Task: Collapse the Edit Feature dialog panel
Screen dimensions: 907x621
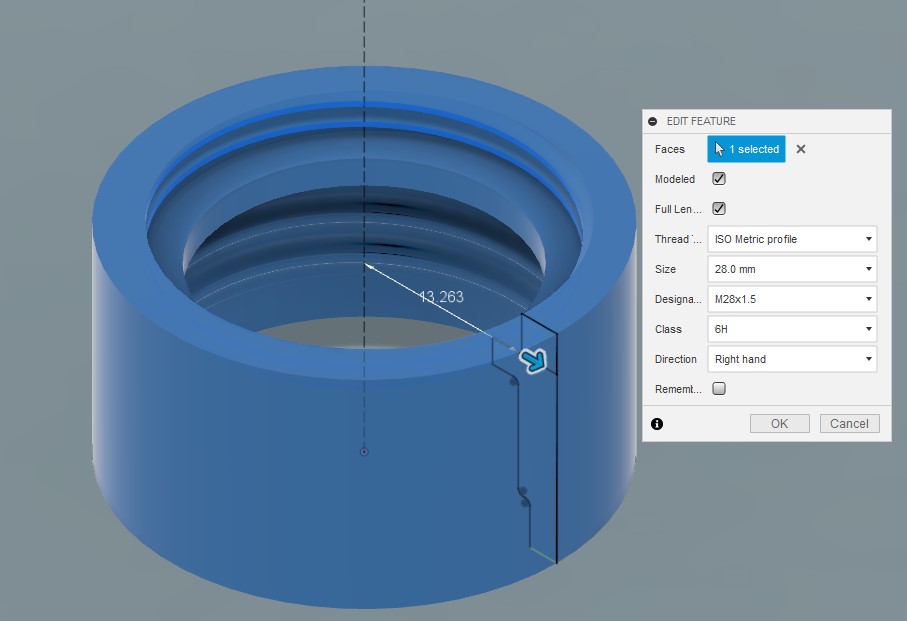Action: pyautogui.click(x=653, y=121)
